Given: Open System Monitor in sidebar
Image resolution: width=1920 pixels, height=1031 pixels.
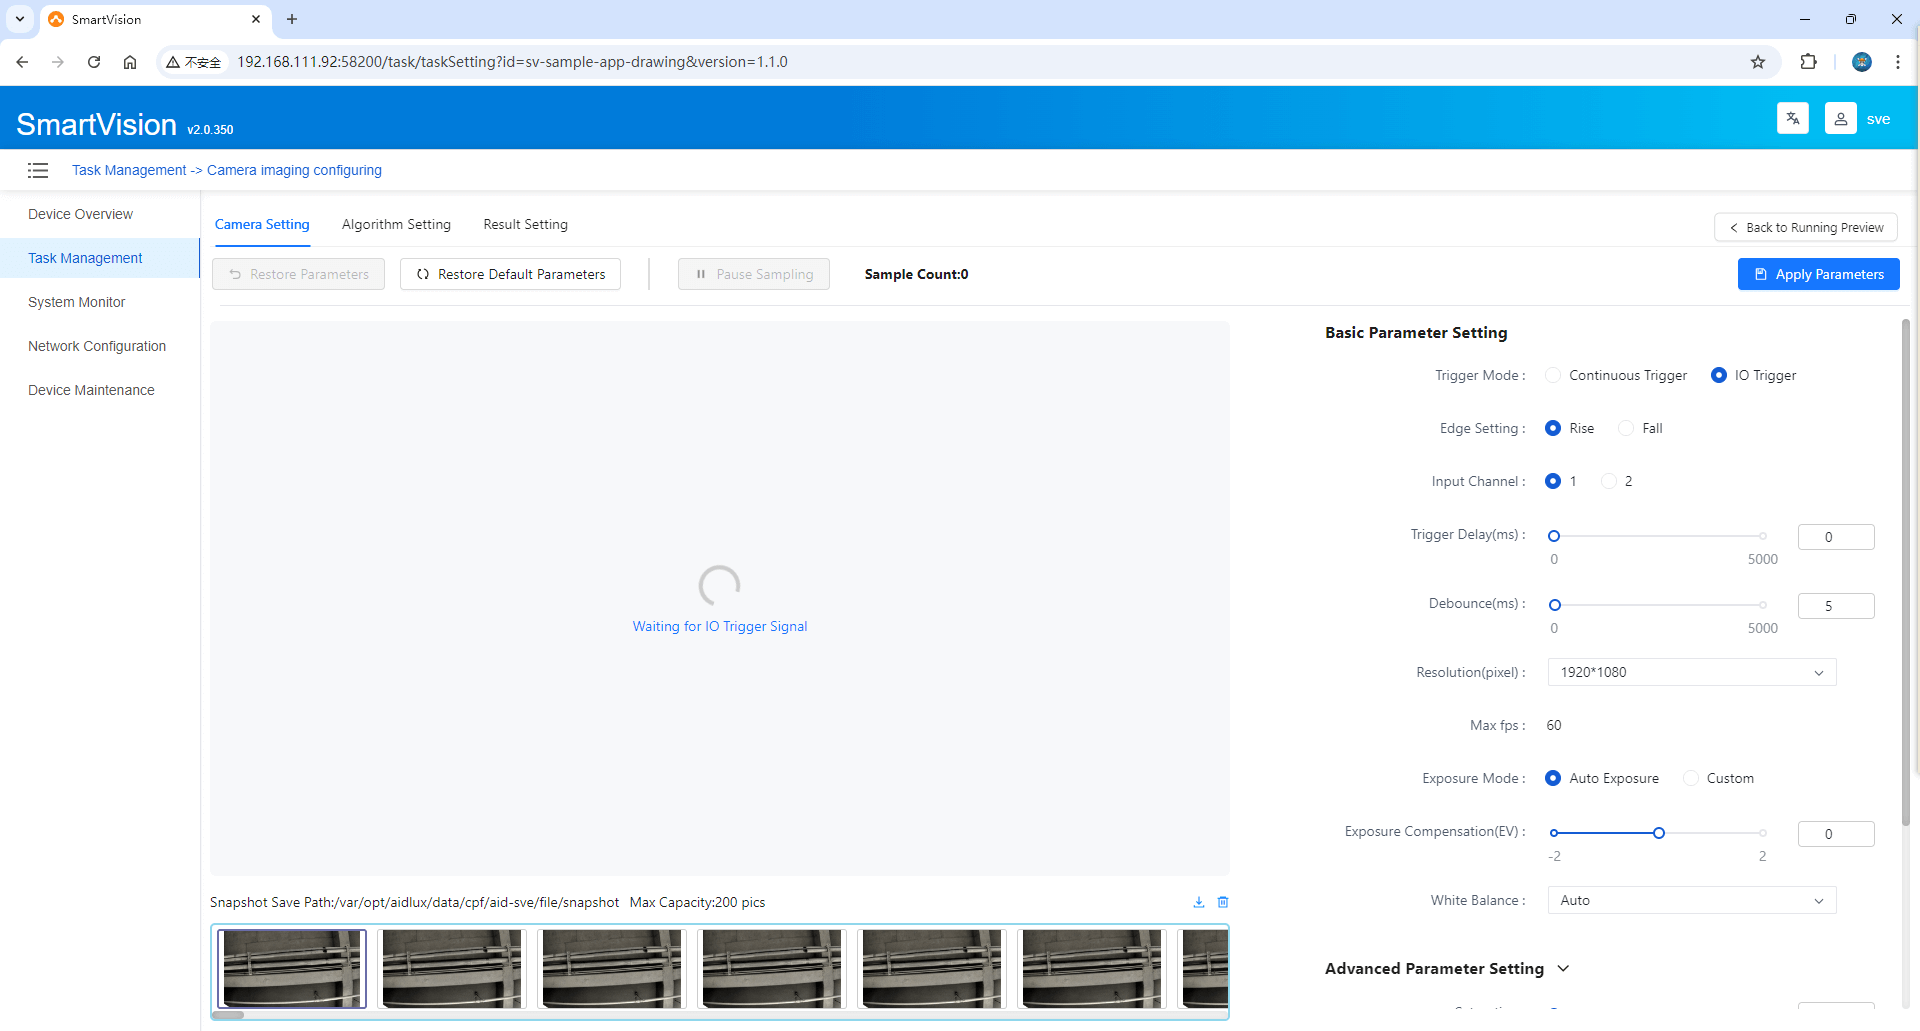Looking at the screenshot, I should pyautogui.click(x=100, y=302).
